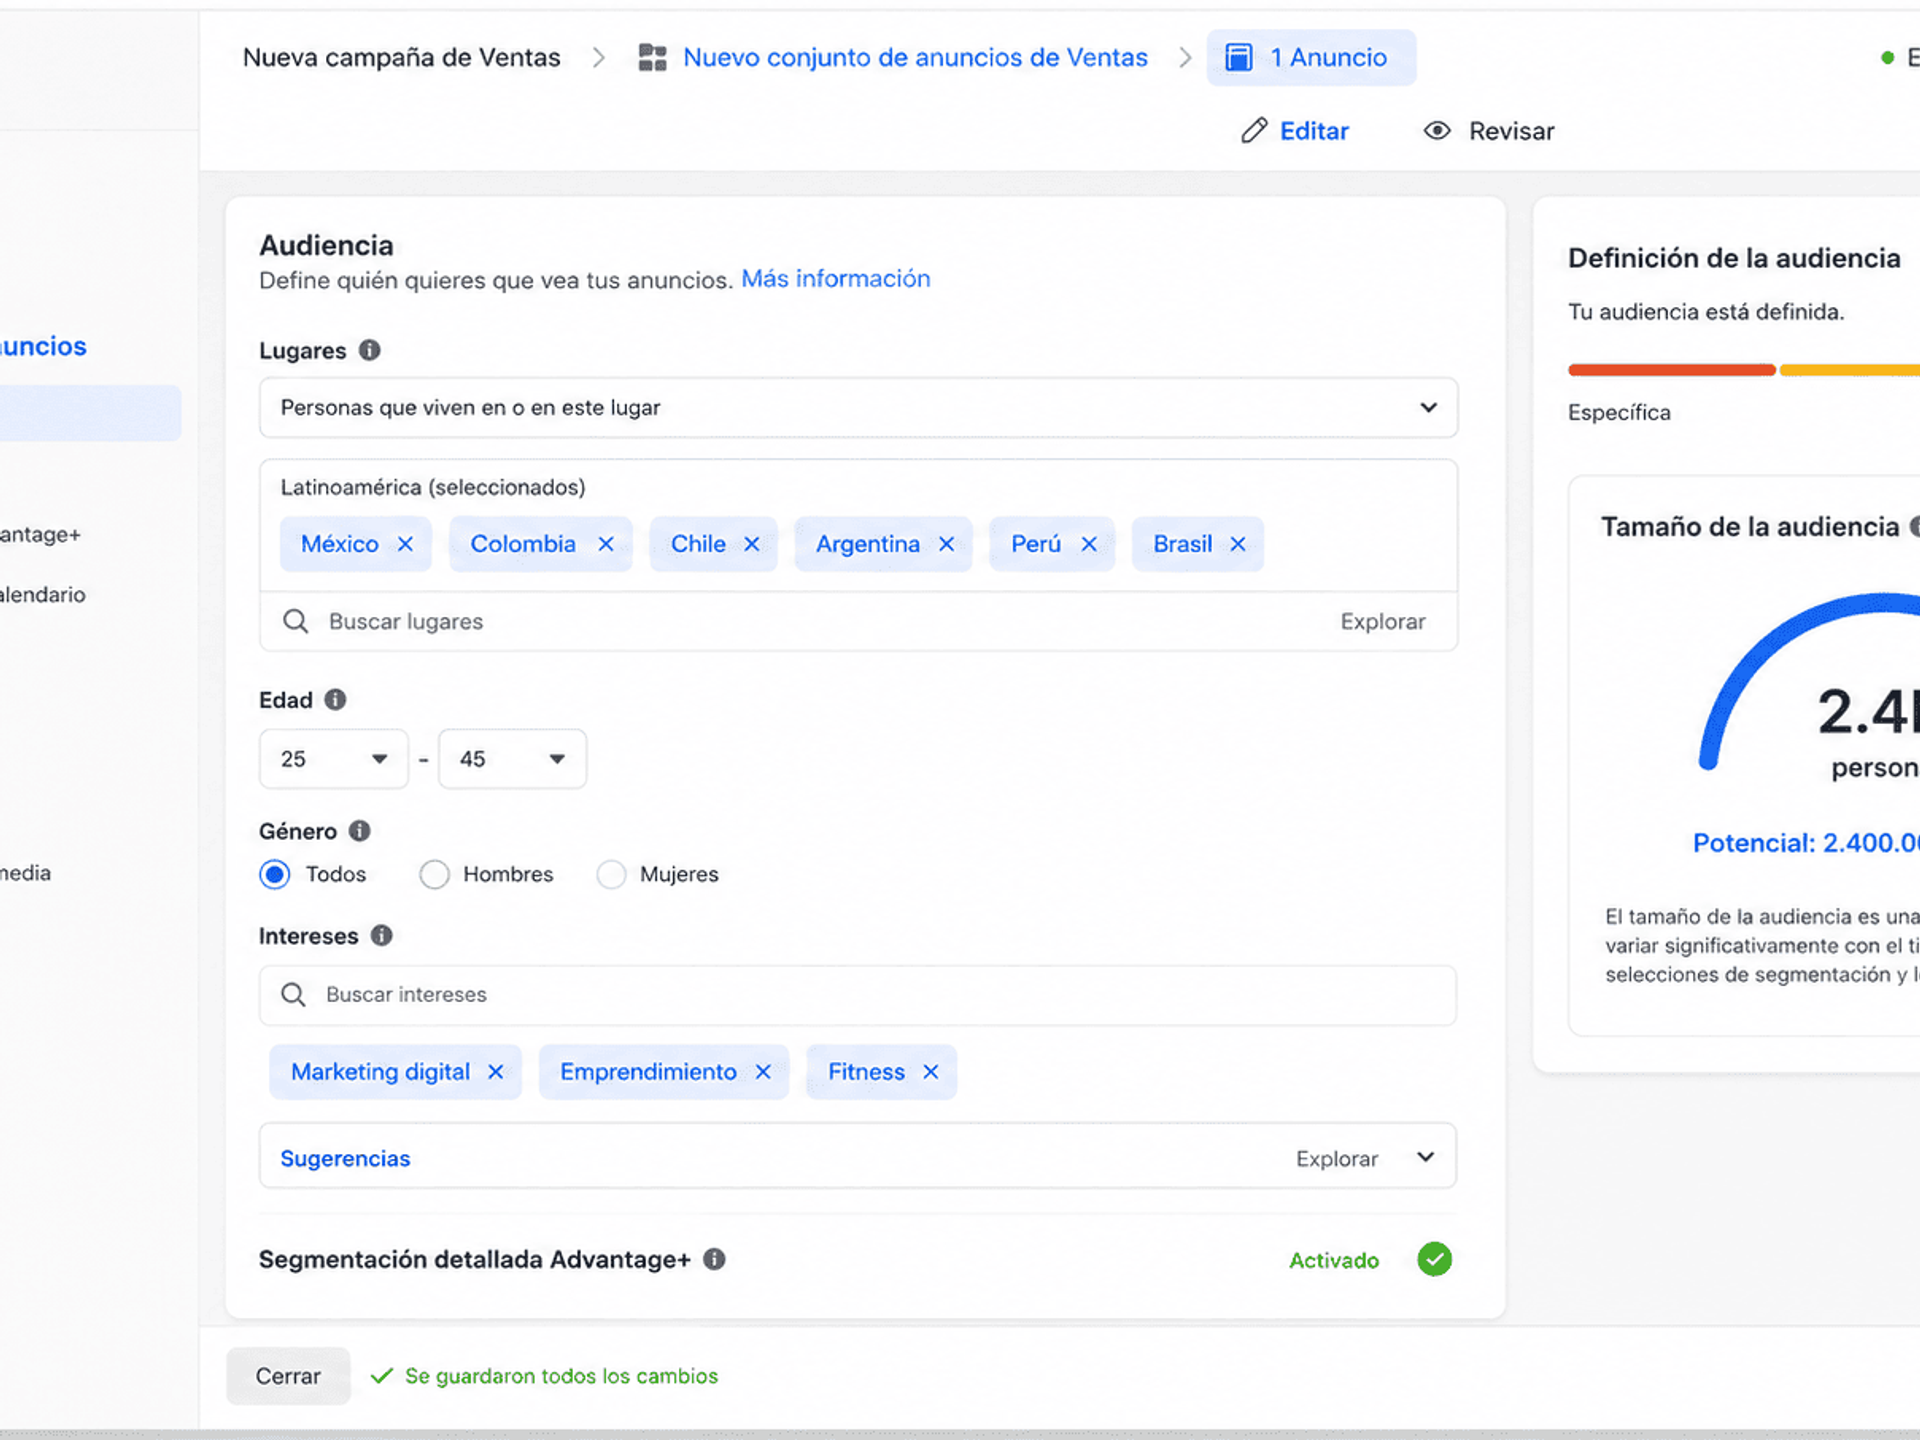This screenshot has height=1440, width=1920.
Task: Open Más información link
Action: (x=835, y=279)
